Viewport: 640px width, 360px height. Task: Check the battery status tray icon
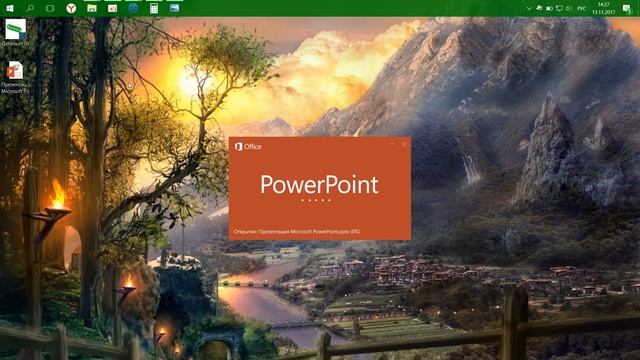point(549,8)
